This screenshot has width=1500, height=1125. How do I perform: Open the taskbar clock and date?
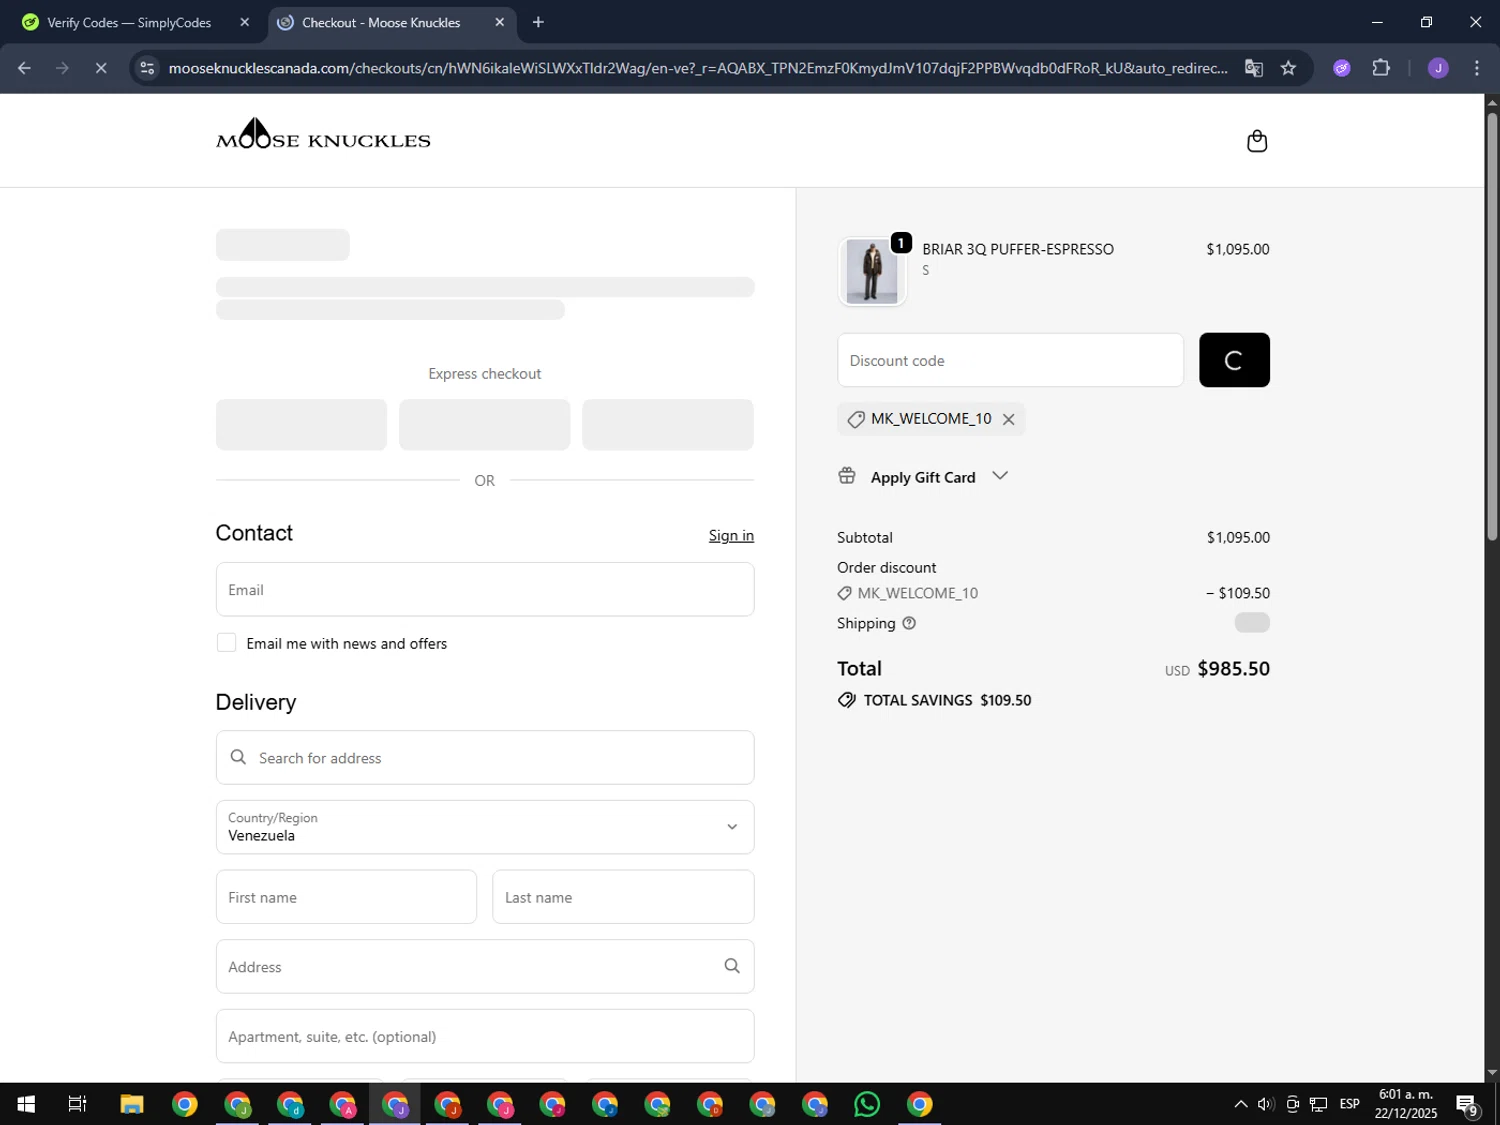point(1406,1104)
